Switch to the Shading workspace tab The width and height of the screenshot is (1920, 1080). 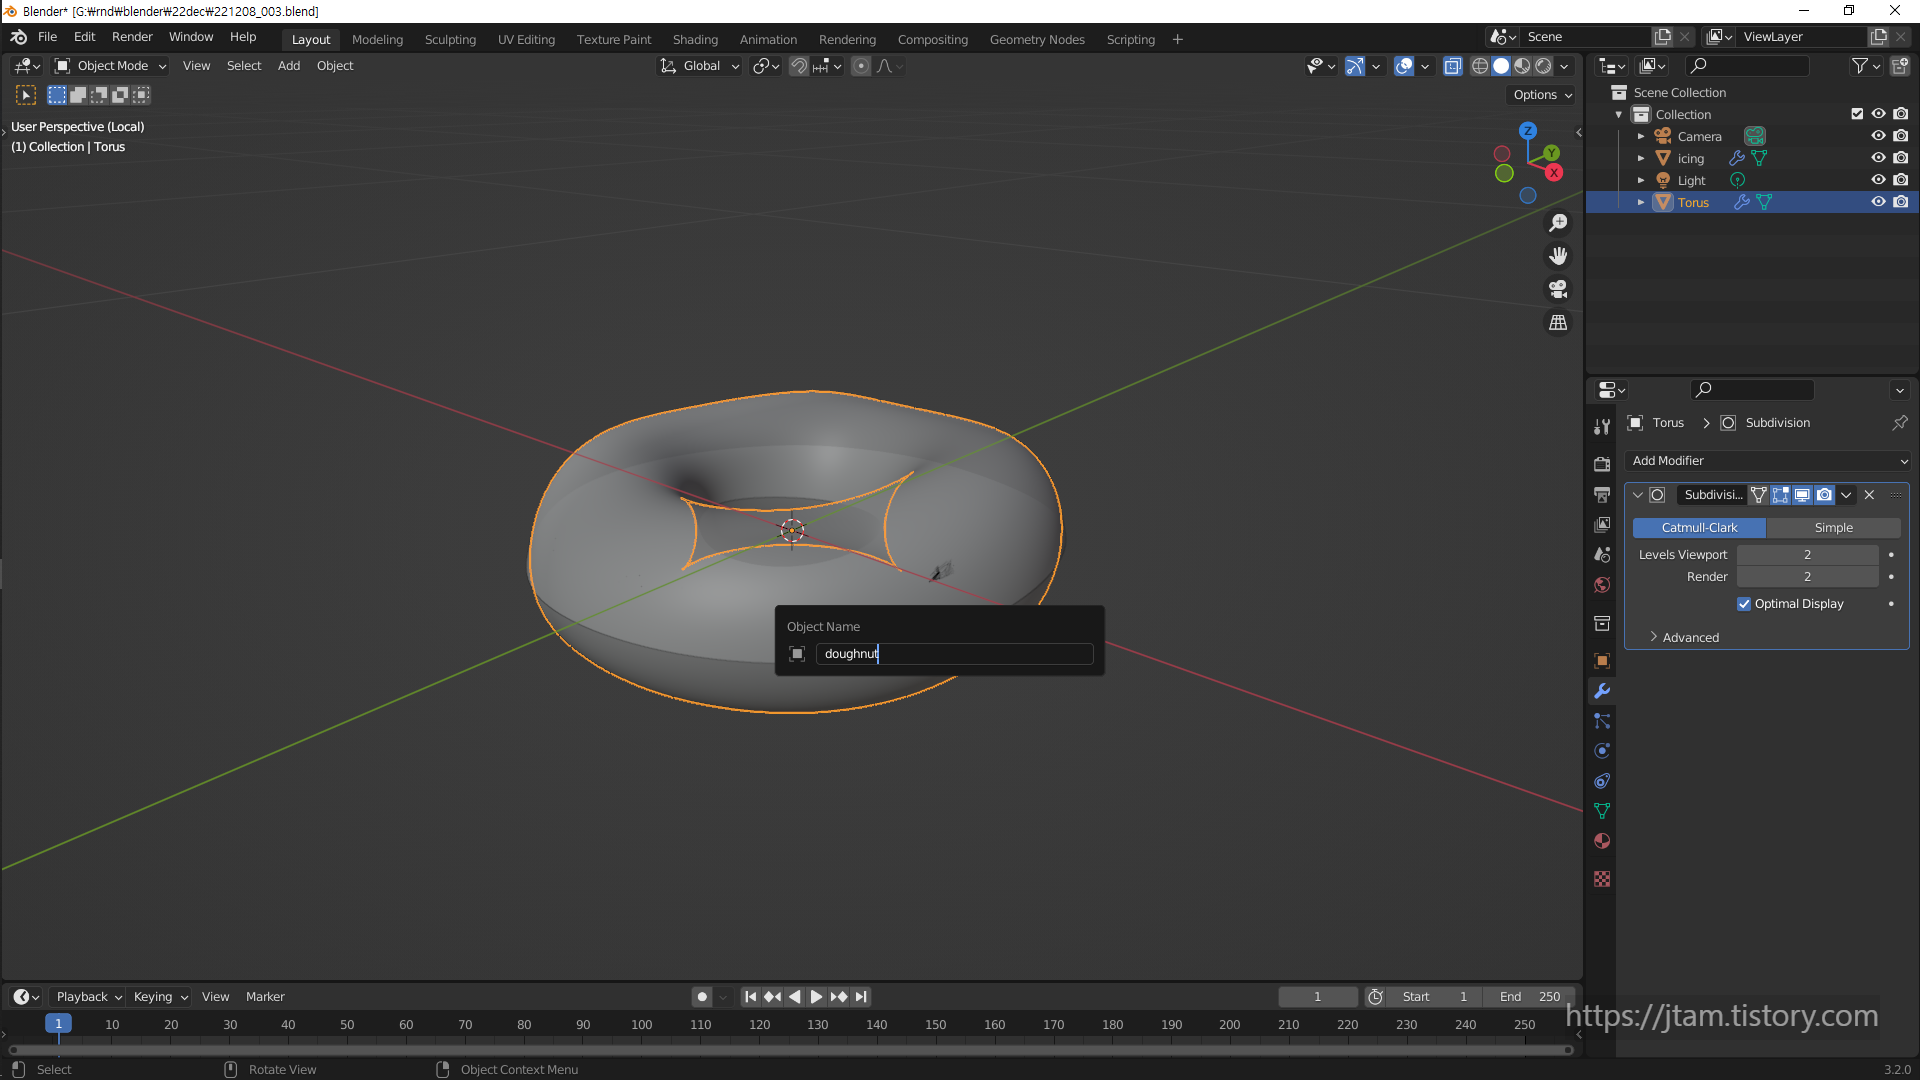pos(695,39)
